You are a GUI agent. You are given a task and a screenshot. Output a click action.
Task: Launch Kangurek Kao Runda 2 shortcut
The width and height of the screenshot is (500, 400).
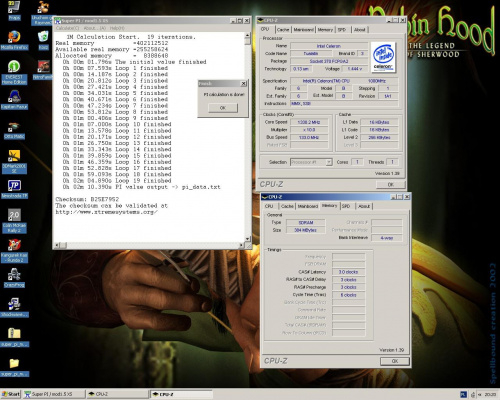point(14,251)
